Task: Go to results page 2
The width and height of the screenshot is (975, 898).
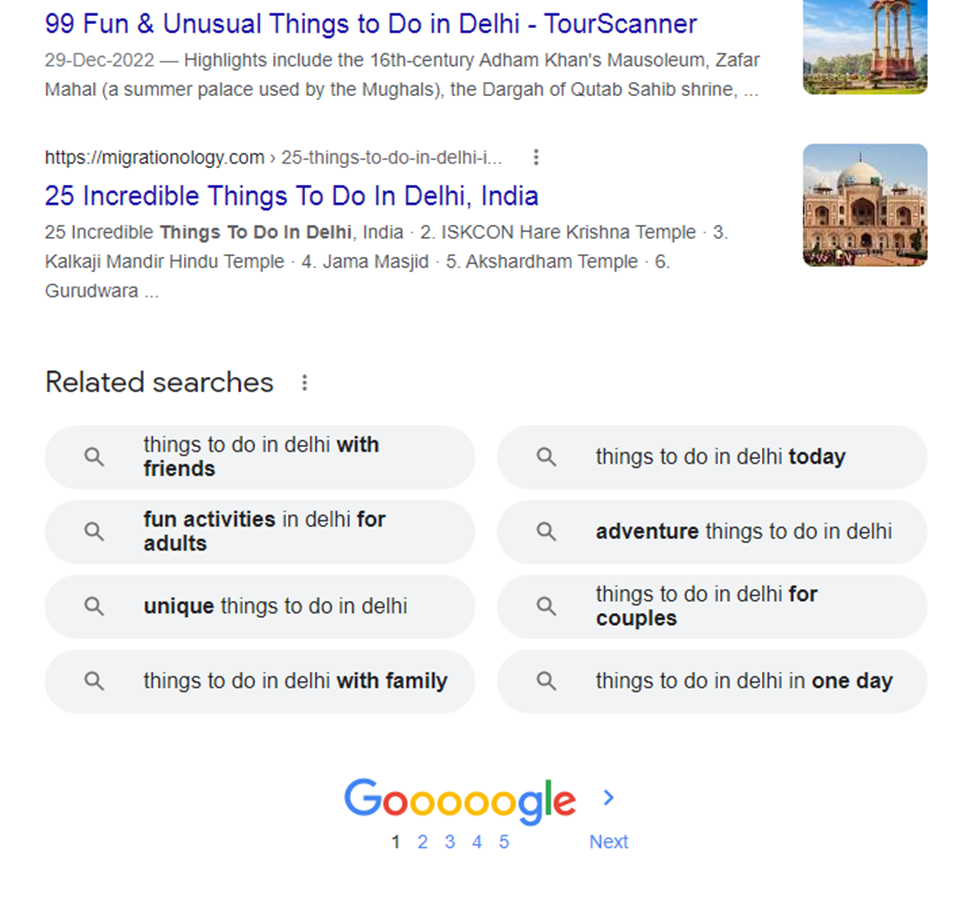Action: click(422, 842)
